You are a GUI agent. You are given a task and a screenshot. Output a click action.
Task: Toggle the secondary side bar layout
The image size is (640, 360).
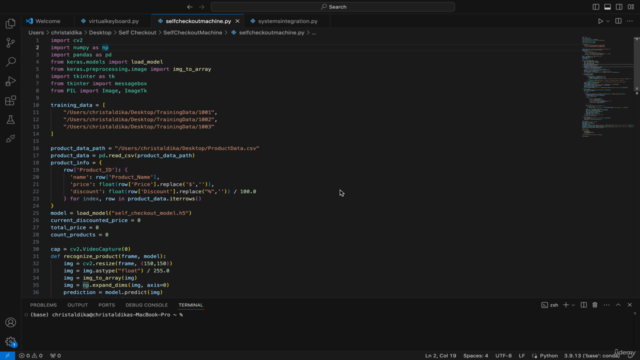[619, 7]
